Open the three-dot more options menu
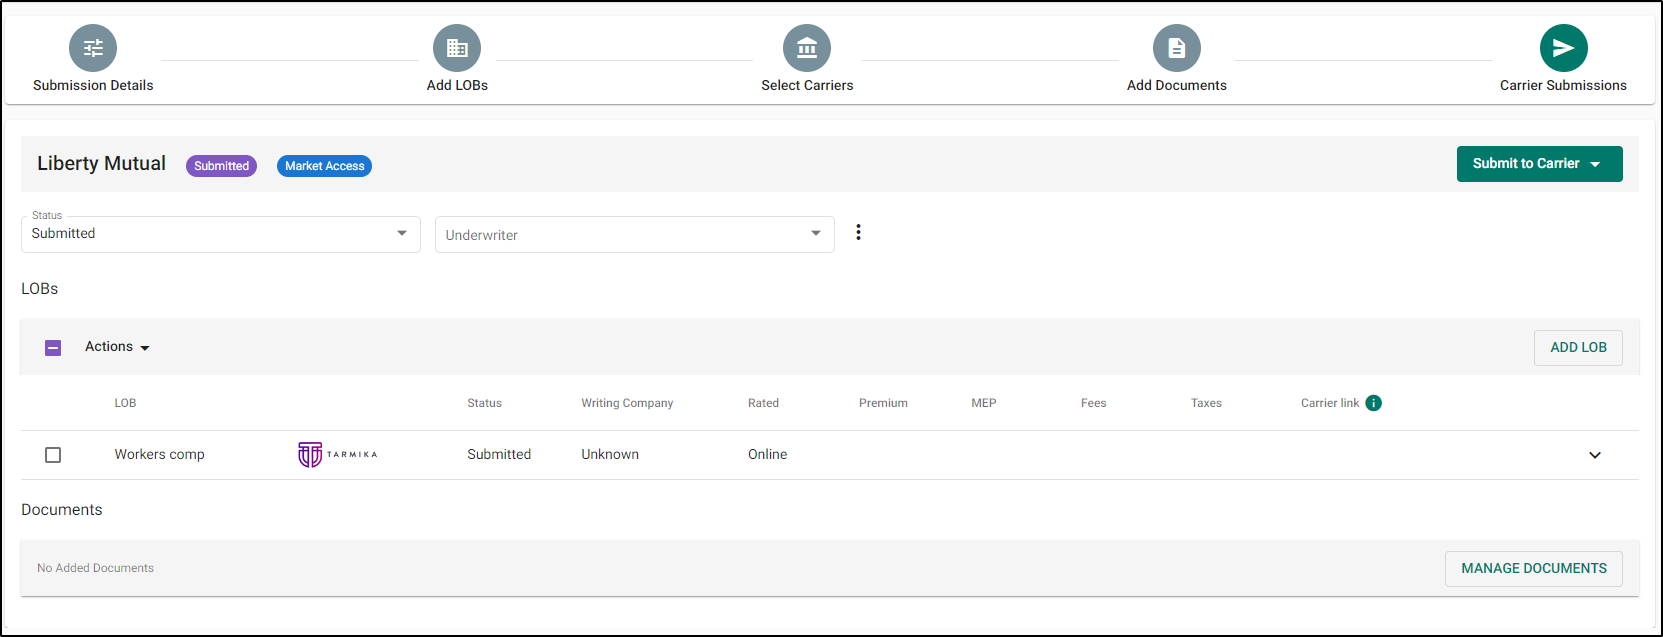1663x637 pixels. click(858, 232)
